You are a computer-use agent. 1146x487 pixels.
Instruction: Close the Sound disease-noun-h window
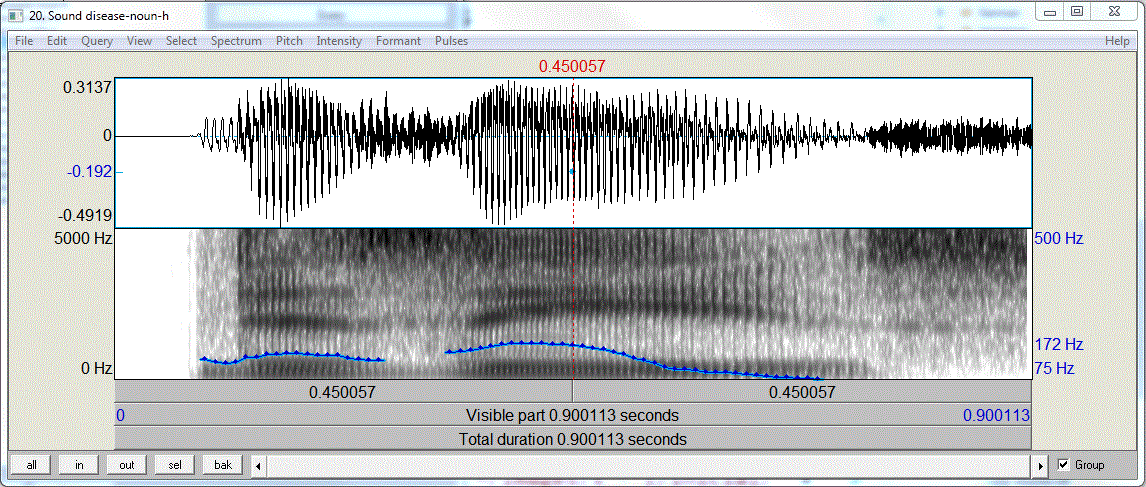(x=1114, y=12)
